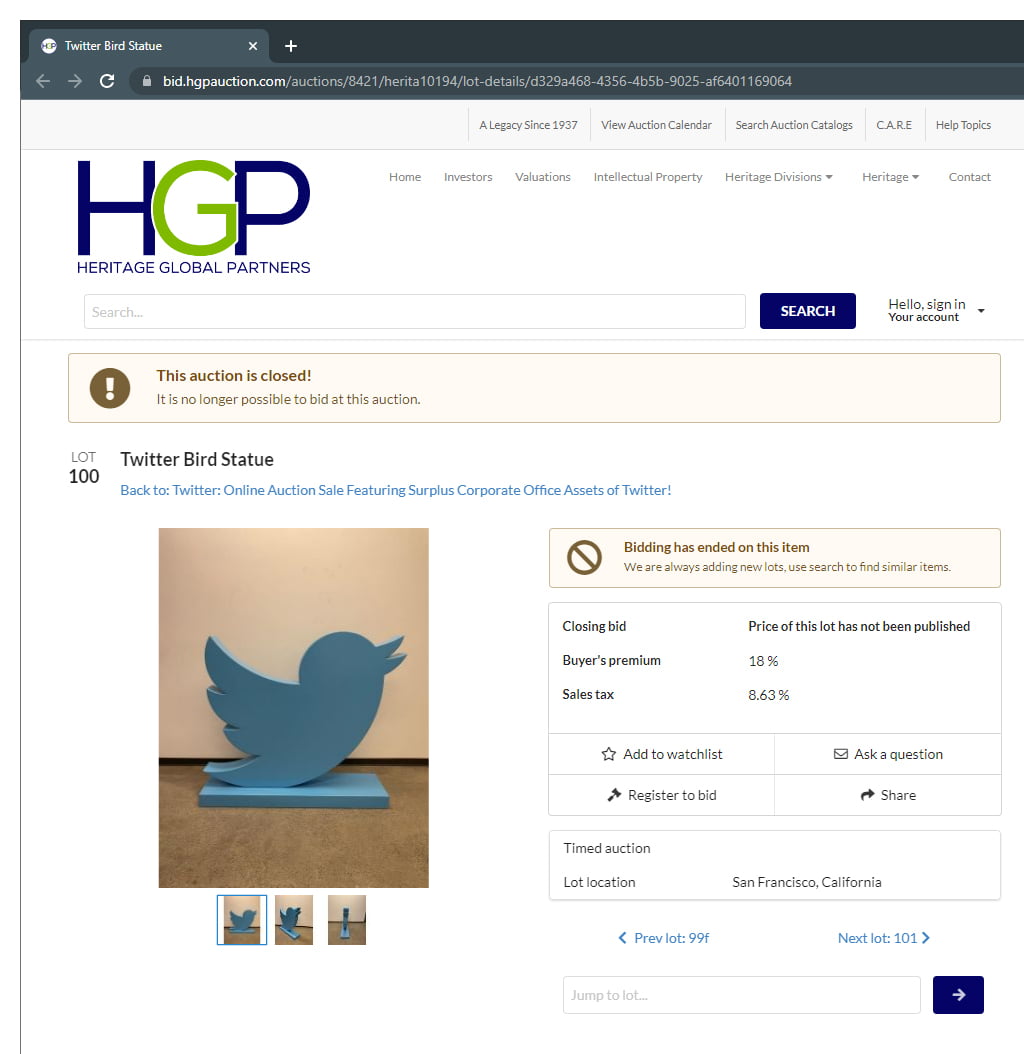Image resolution: width=1024 pixels, height=1054 pixels.
Task: Click the Ask a question text
Action: (898, 754)
